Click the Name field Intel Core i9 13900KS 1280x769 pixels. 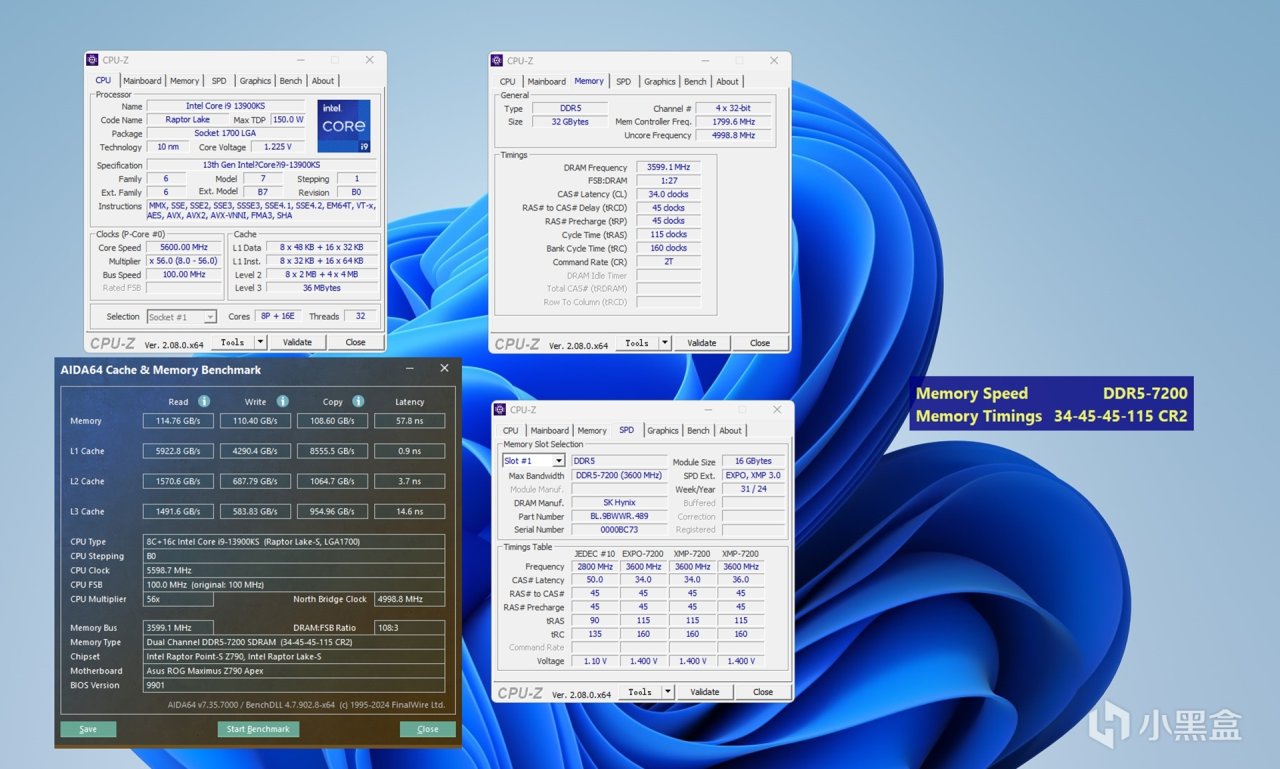(226, 106)
